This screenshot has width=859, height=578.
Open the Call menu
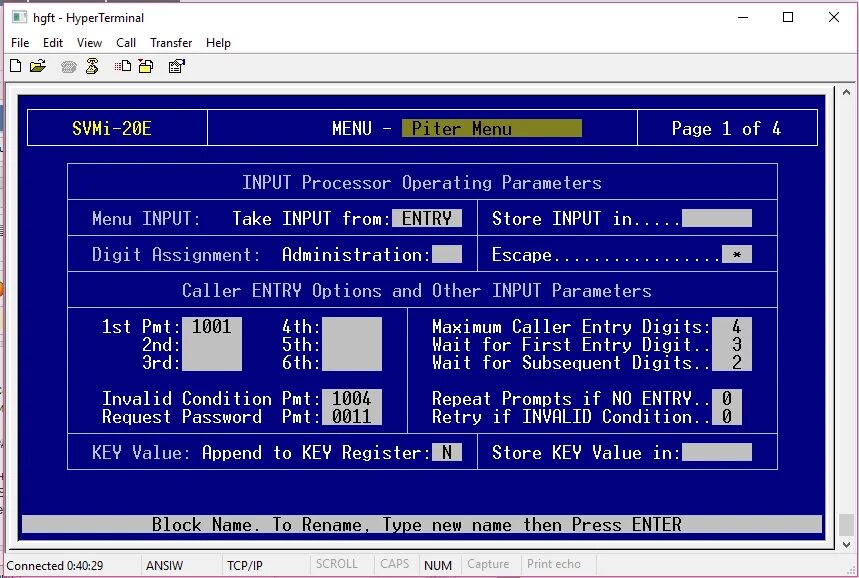click(126, 43)
